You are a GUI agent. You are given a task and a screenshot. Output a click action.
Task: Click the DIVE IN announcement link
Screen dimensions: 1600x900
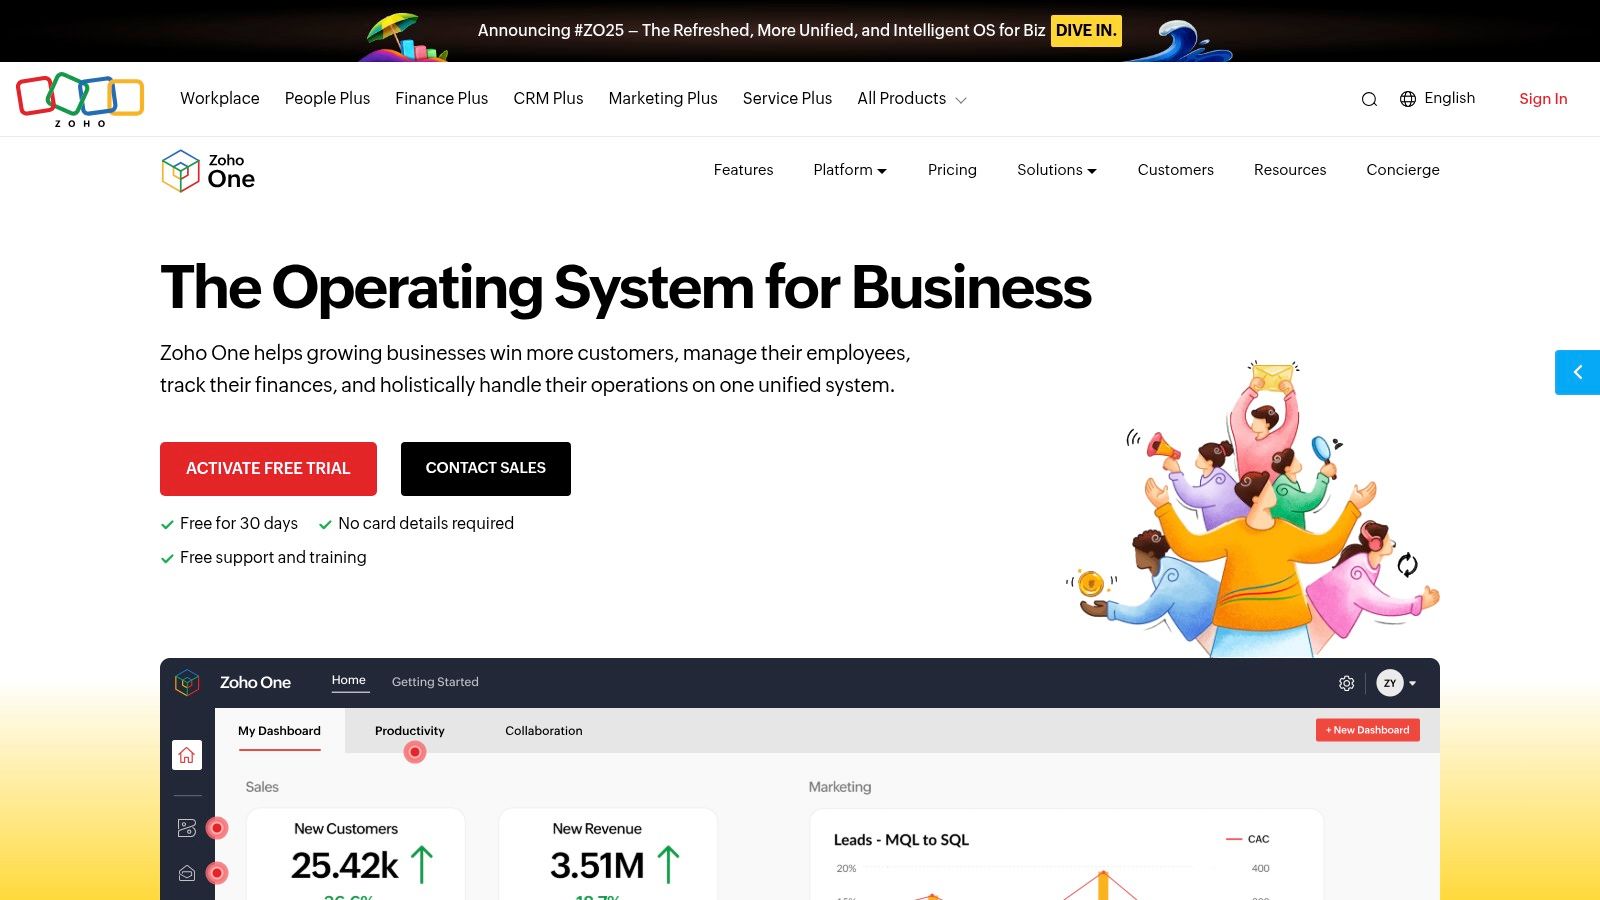coord(1086,30)
